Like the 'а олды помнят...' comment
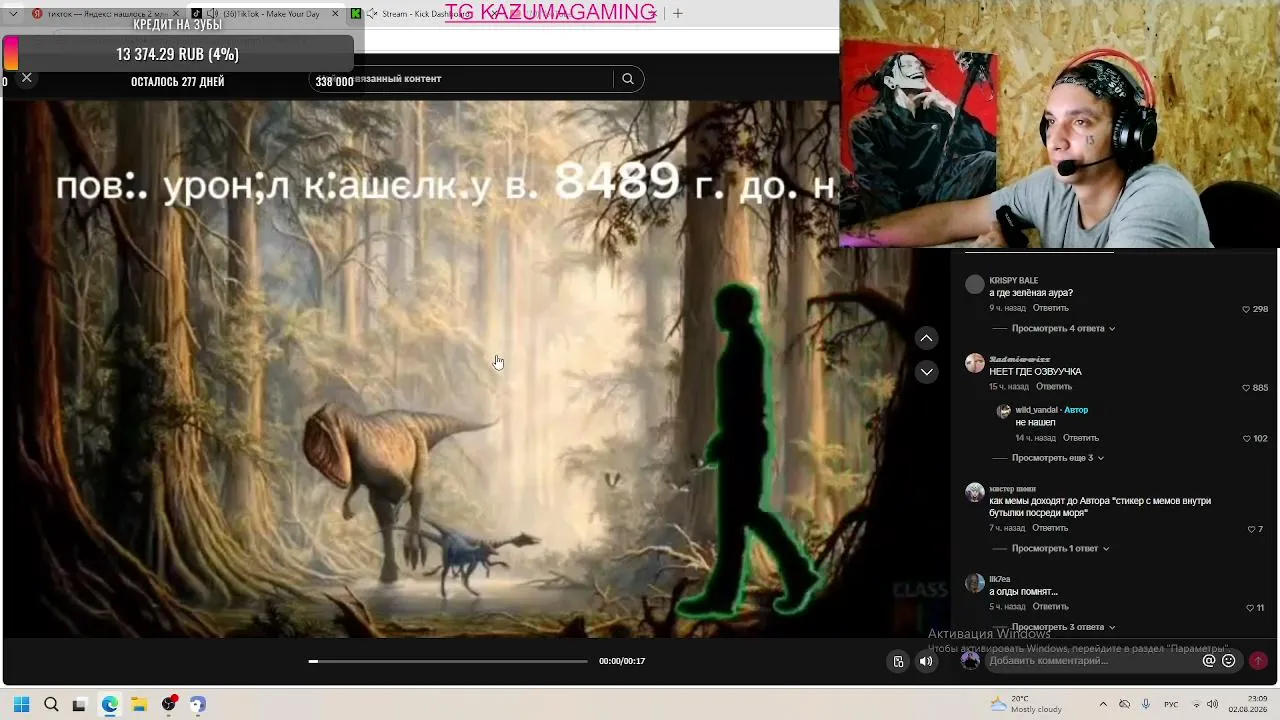Screen dimensions: 1280x720 [x=1250, y=607]
